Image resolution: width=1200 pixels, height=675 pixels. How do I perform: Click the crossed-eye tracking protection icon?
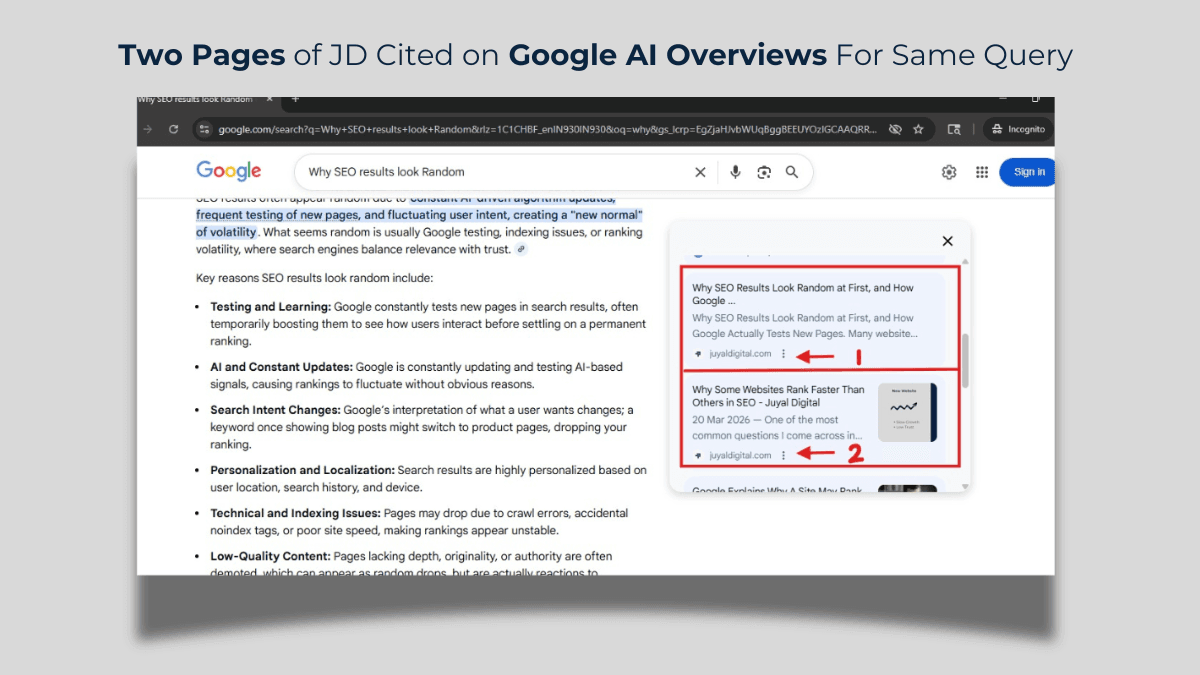click(x=895, y=130)
